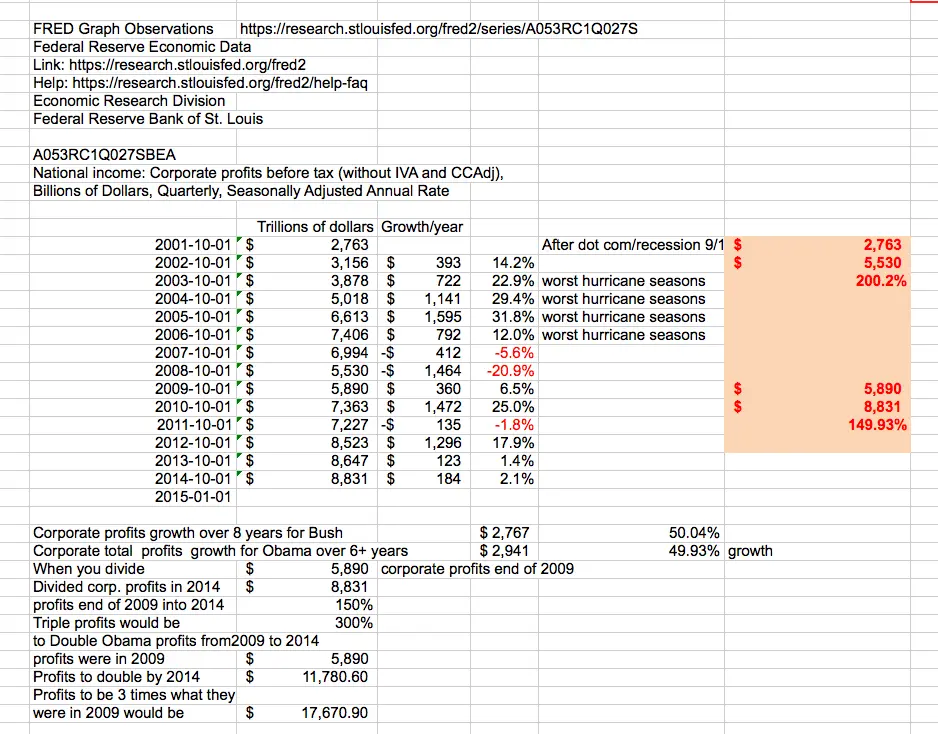This screenshot has height=734, width=938.
Task: Select 'worst hurricane seasons' in the 2006 row
Action: (623, 334)
